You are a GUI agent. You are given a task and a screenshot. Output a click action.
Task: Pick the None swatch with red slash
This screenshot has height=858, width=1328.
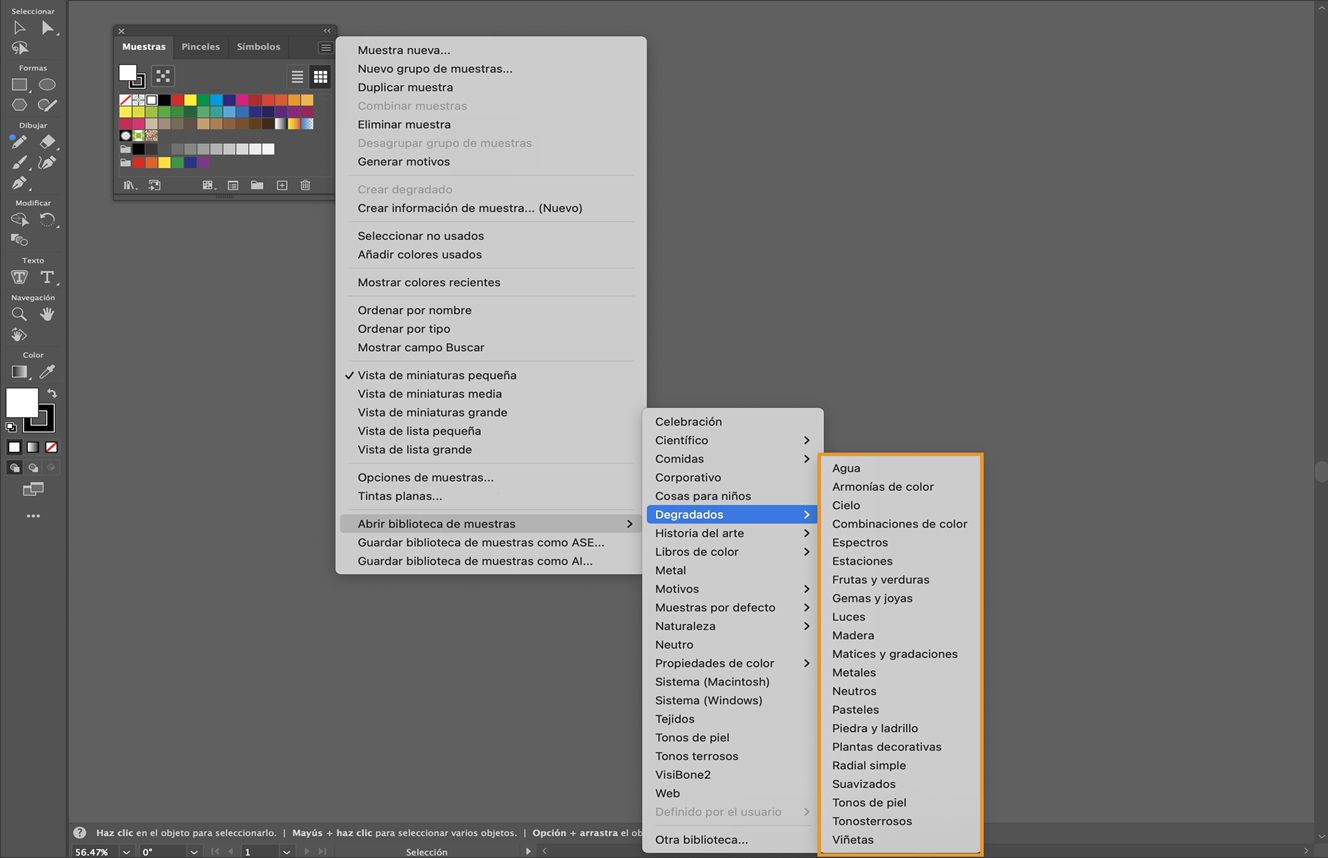(x=125, y=100)
